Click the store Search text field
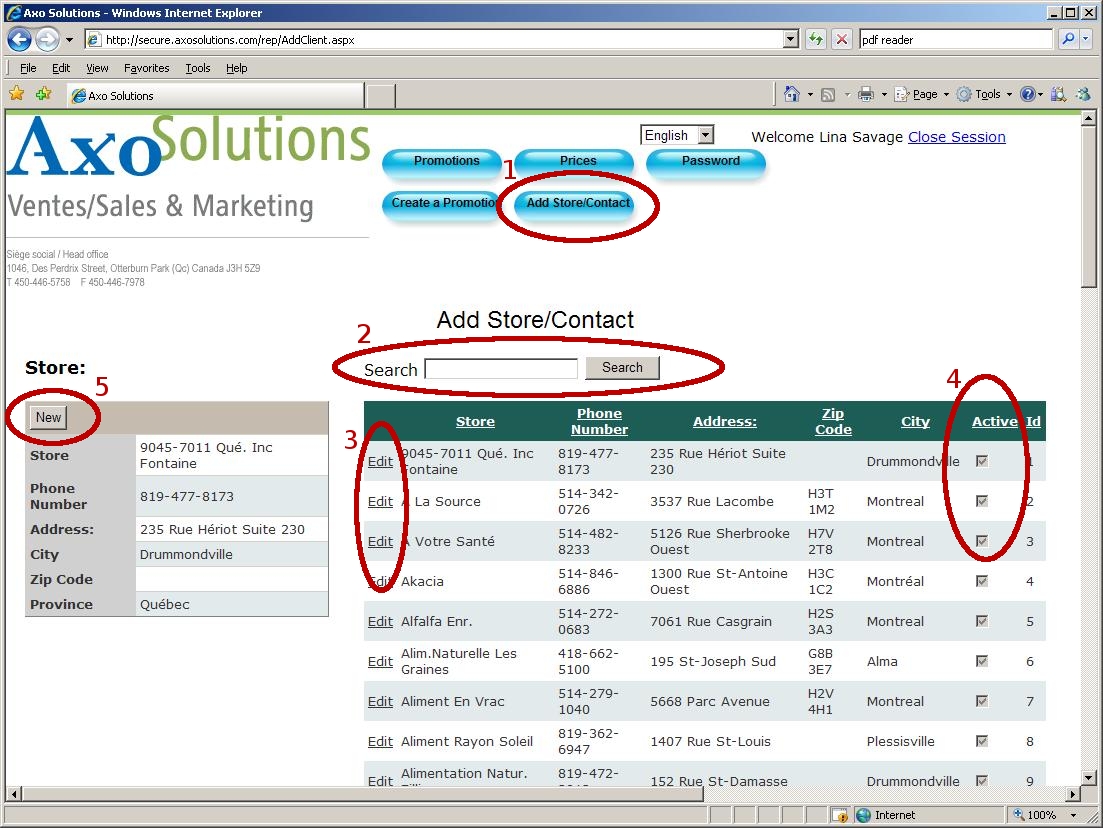The image size is (1103, 828). click(502, 369)
